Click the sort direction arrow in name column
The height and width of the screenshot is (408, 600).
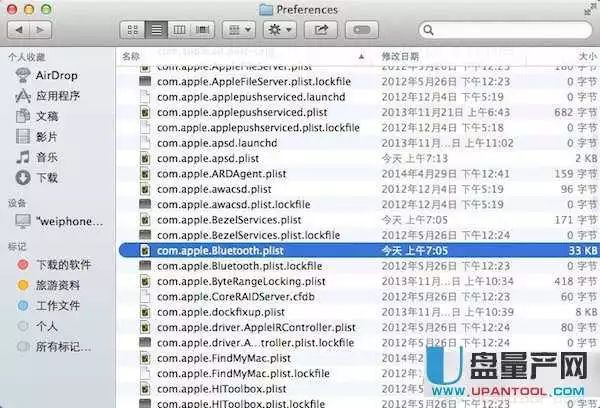[361, 57]
